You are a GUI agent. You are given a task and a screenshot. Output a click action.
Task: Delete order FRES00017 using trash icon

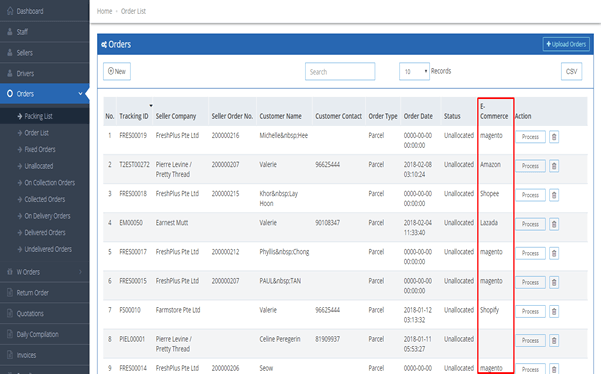click(554, 253)
